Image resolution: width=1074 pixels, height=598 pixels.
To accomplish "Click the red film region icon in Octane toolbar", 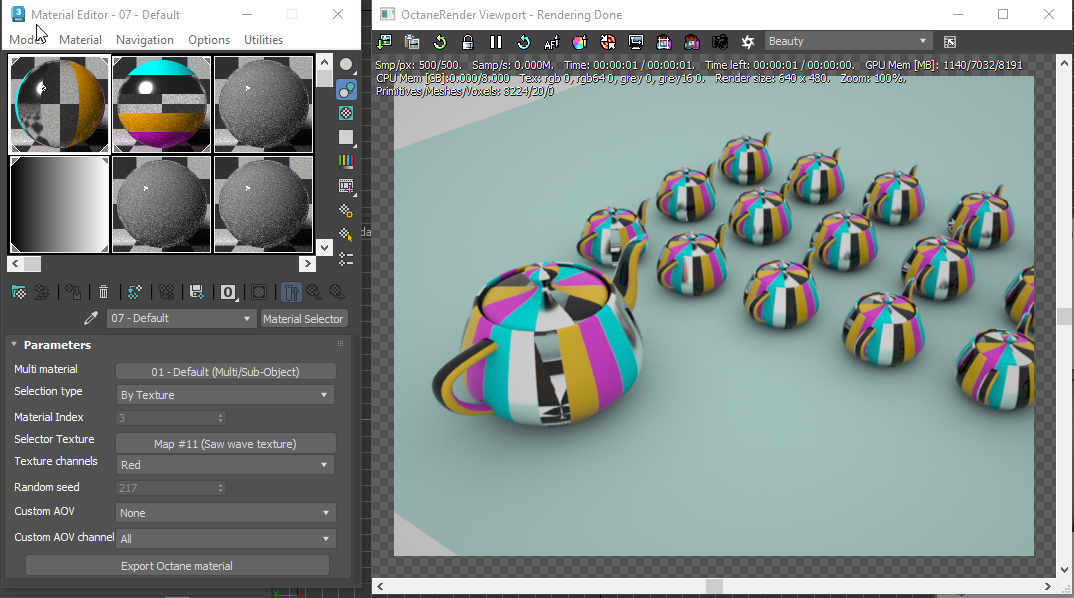I will (692, 42).
